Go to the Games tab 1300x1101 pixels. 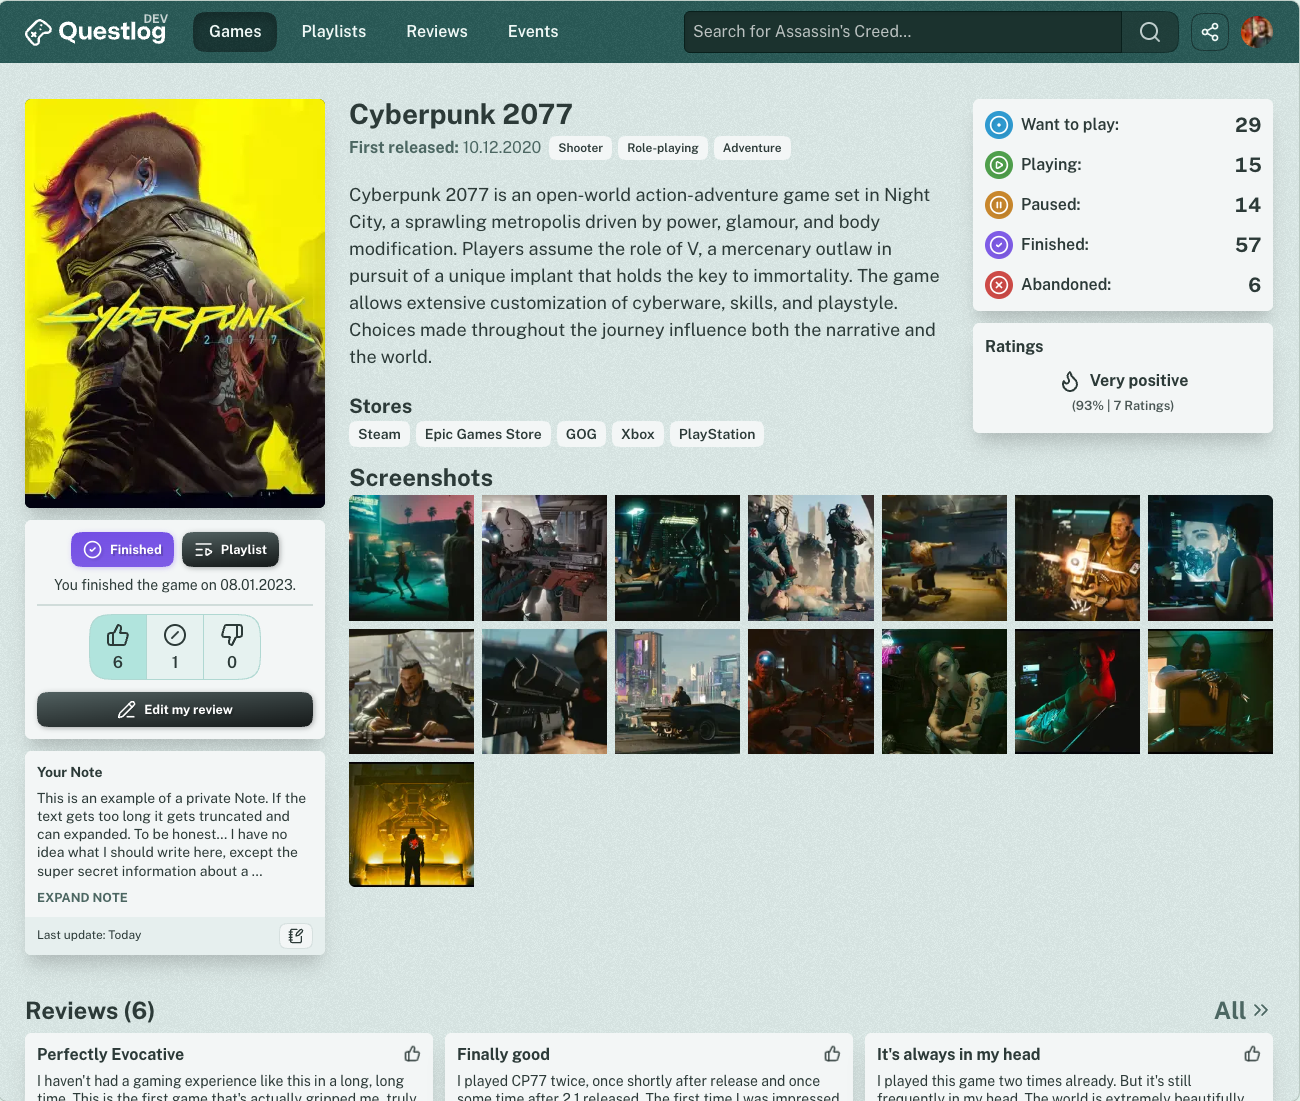(235, 32)
